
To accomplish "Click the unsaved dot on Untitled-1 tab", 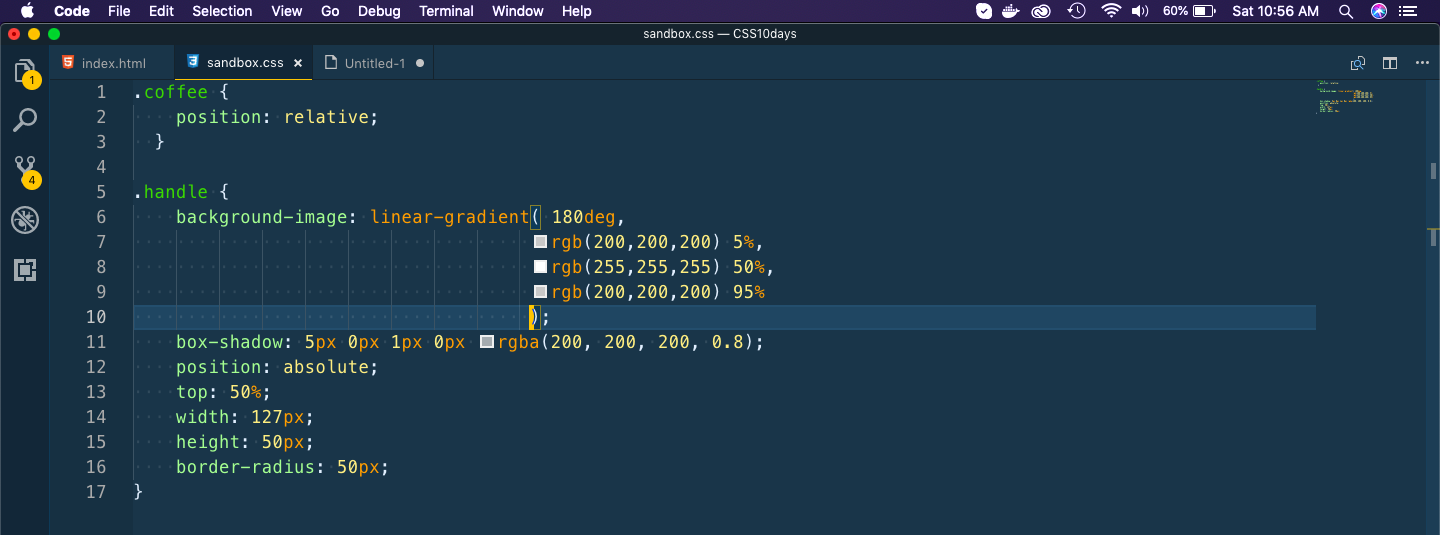I will (x=420, y=63).
